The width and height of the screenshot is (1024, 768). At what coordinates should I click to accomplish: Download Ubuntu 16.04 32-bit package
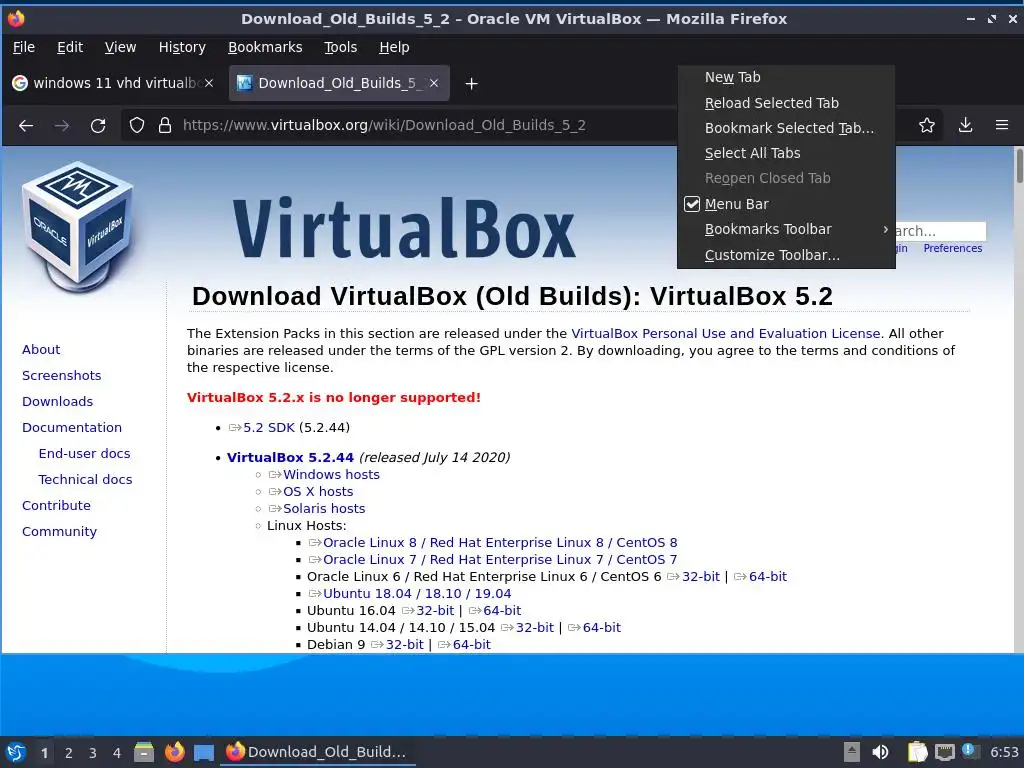coord(428,611)
